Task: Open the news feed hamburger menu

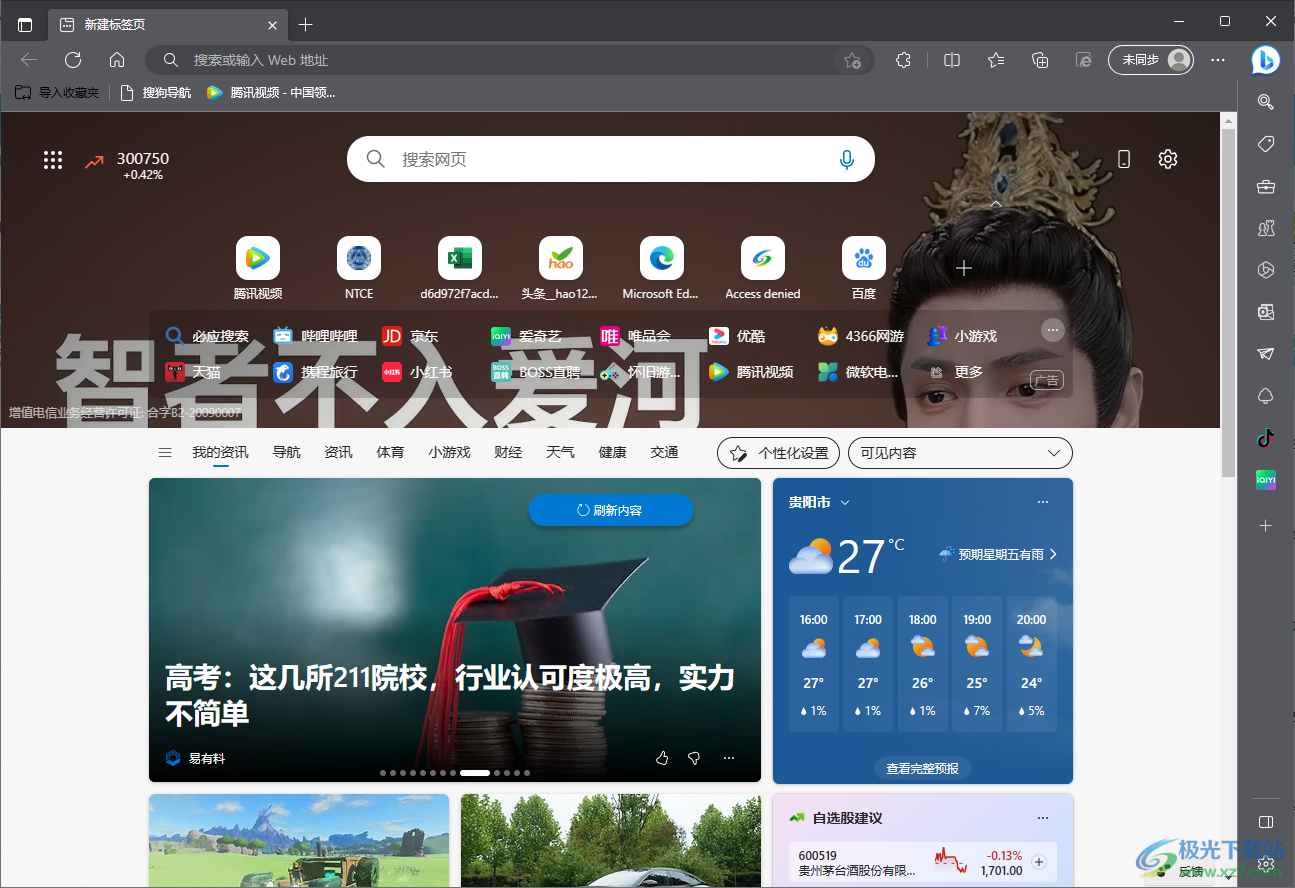Action: (165, 453)
